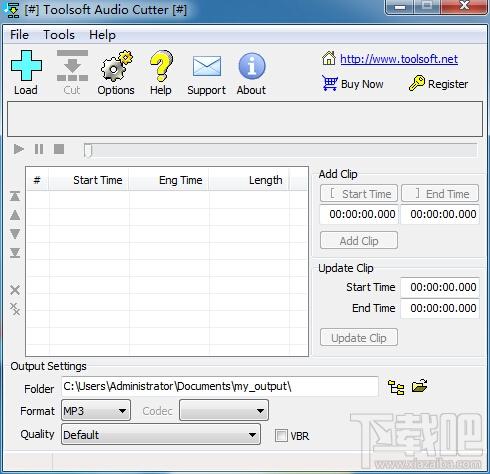Click the Eng Time column header

point(169,180)
